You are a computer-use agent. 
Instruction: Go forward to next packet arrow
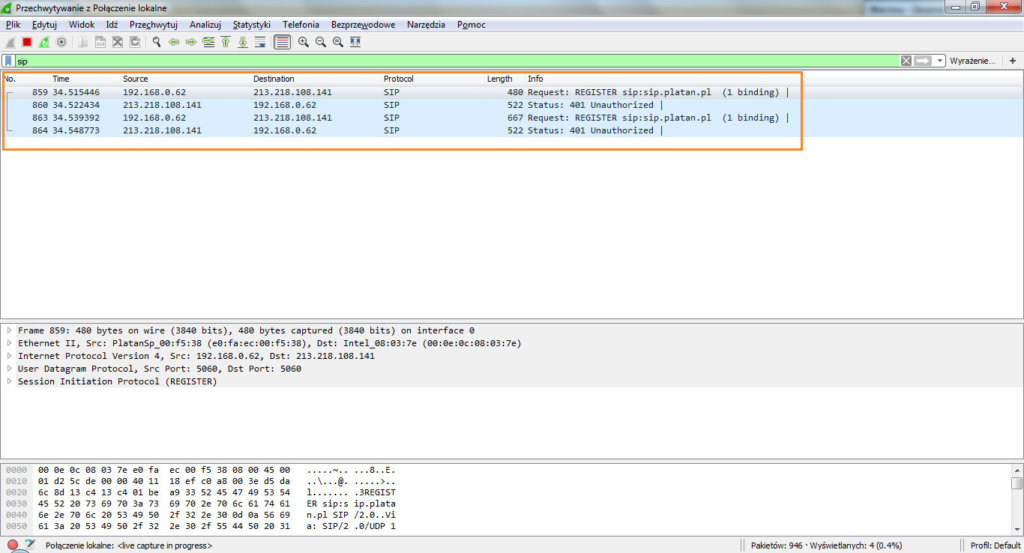coord(191,42)
